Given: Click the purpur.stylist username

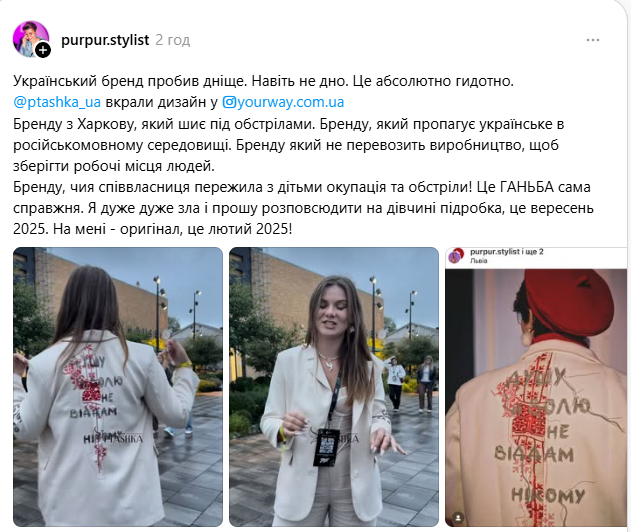Looking at the screenshot, I should point(105,40).
